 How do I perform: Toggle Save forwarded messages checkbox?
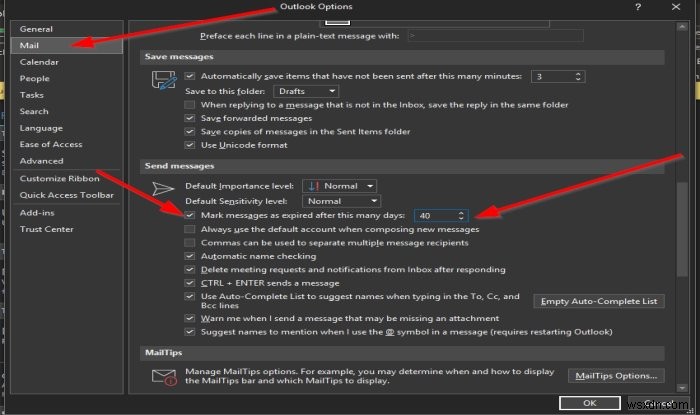pyautogui.click(x=190, y=118)
